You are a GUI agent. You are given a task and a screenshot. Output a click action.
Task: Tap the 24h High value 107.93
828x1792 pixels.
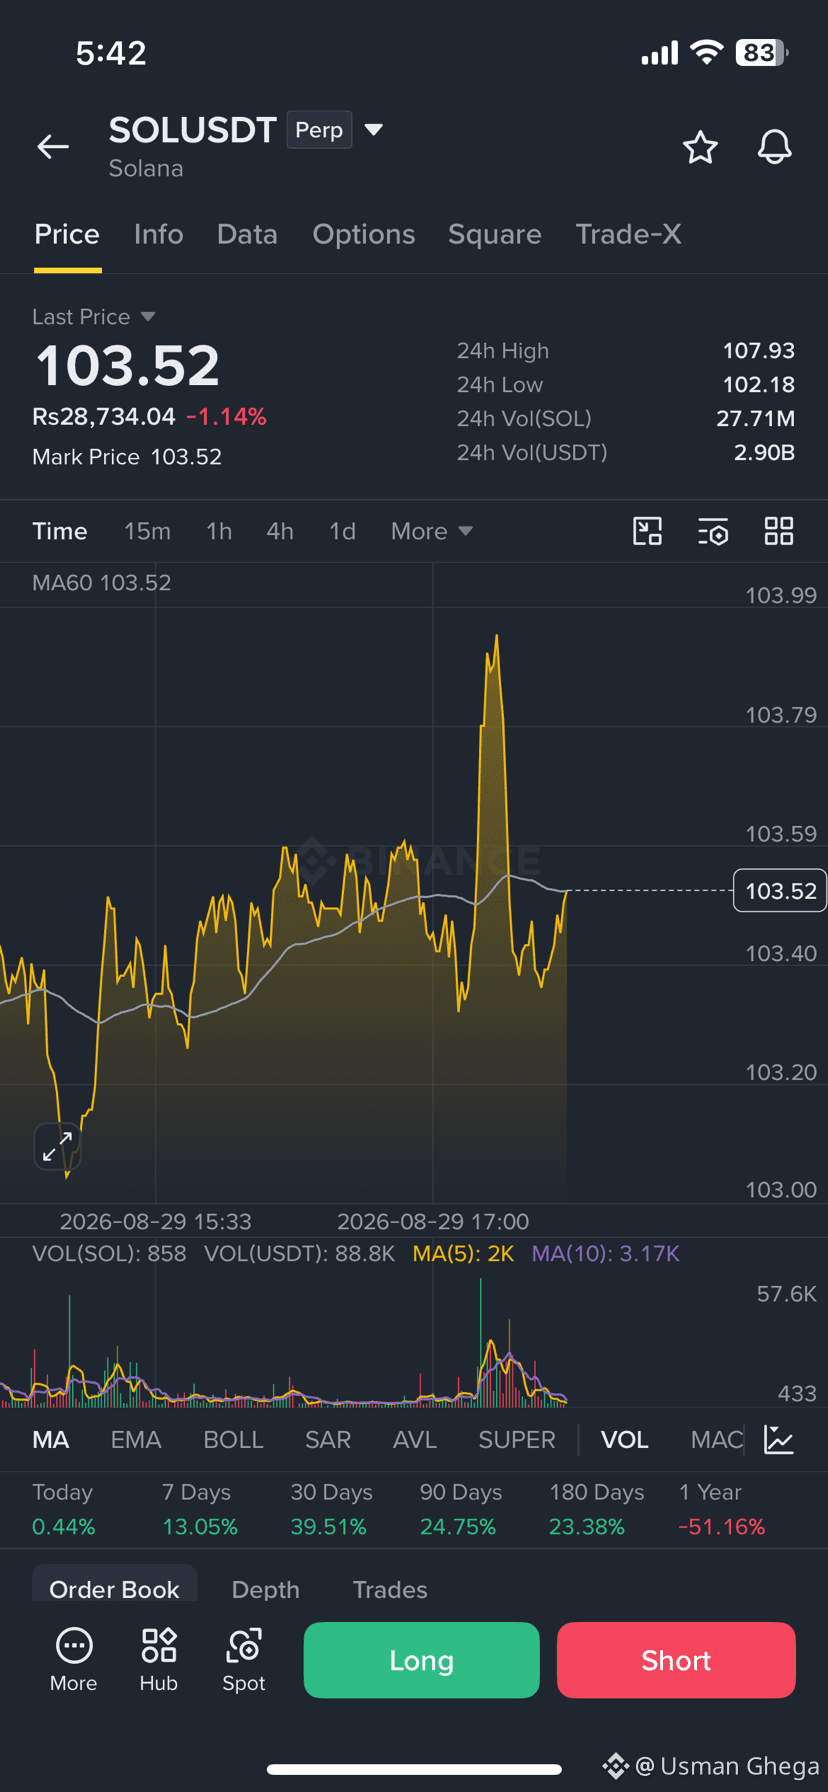[x=759, y=351]
